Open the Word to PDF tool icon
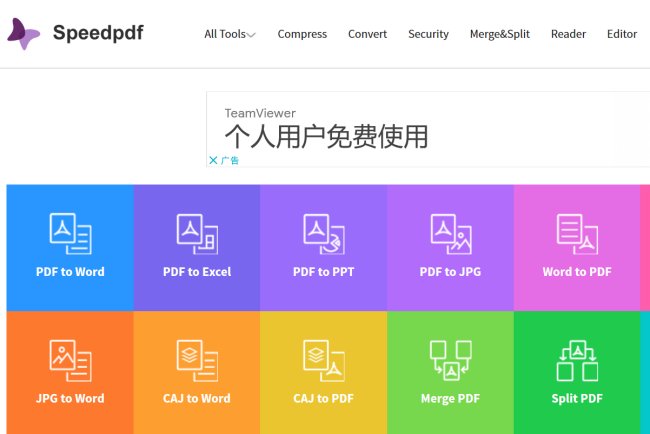This screenshot has height=434, width=650. click(x=577, y=234)
